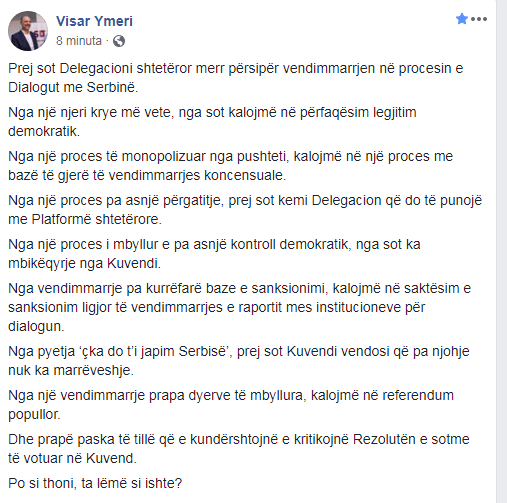The image size is (507, 503).
Task: Click the paragraph beginning 'Prej sot Delegacioni shtetëror'
Action: coord(236,78)
